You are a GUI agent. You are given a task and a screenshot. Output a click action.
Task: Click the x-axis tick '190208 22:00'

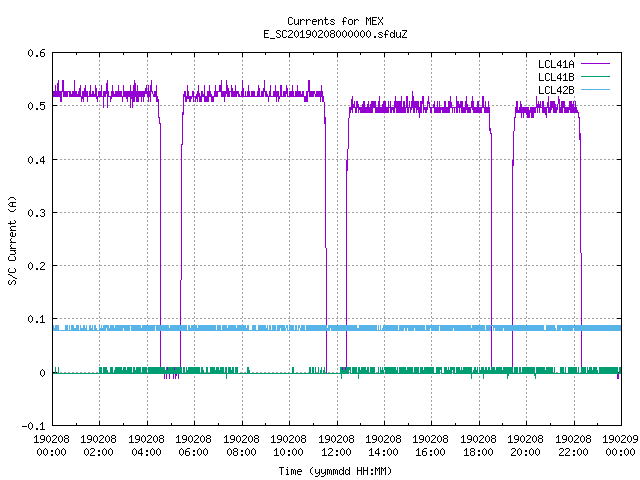click(573, 446)
